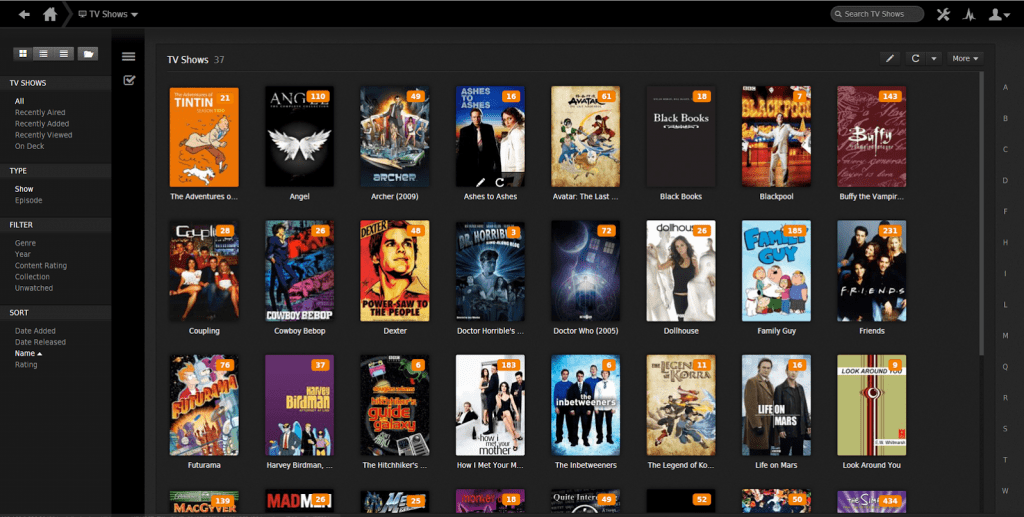Open the user account menu icon
This screenshot has width=1024, height=517.
point(999,14)
